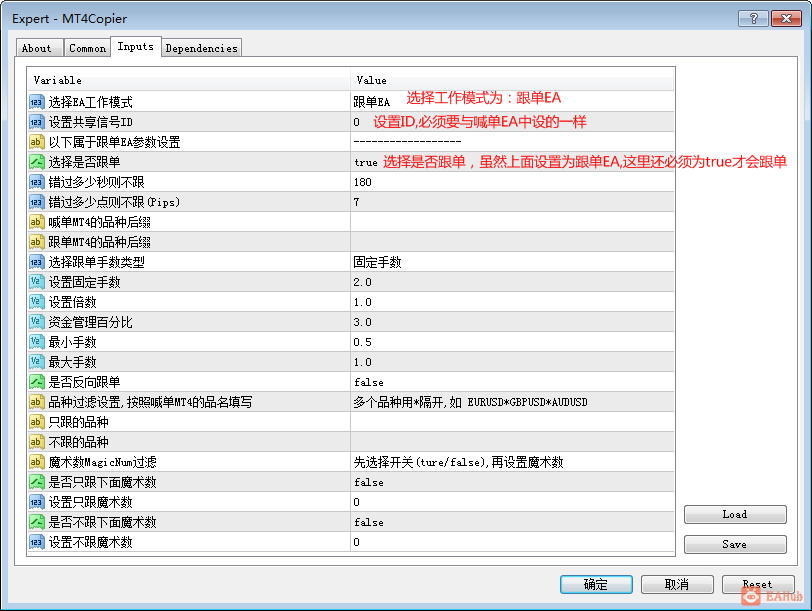Click the Va icon next to 设置固定手数

pos(36,281)
